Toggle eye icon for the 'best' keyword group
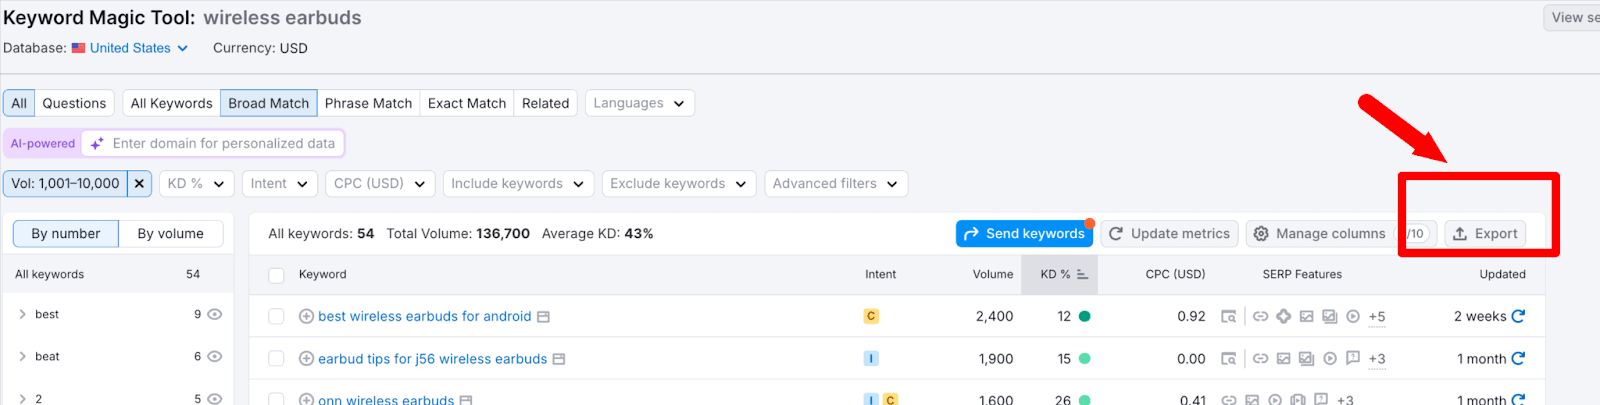 tap(214, 314)
